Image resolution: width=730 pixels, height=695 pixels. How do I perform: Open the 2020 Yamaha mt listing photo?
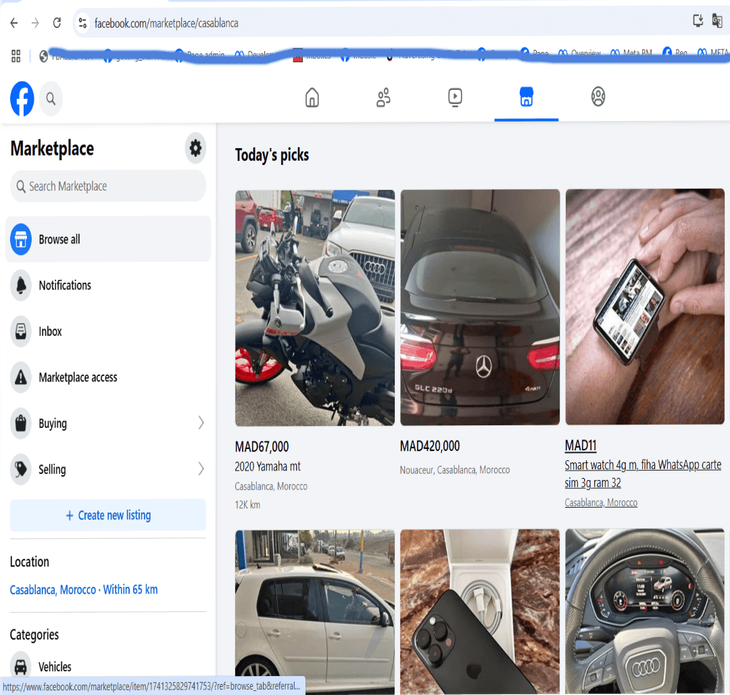tap(315, 308)
